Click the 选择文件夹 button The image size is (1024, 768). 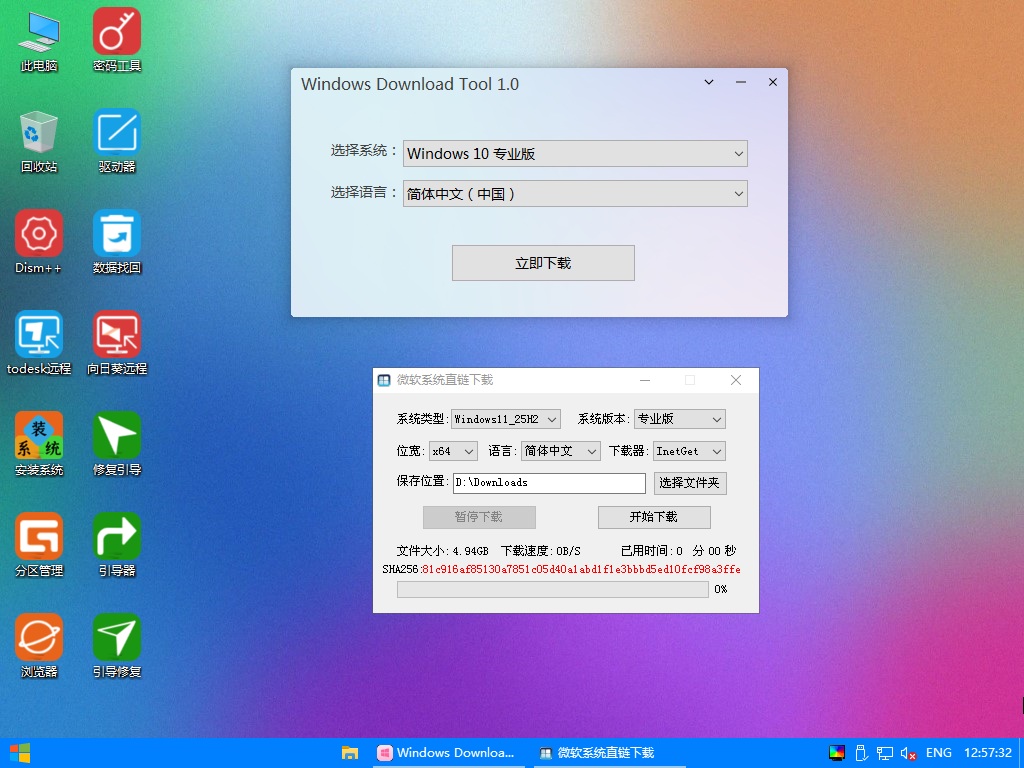690,483
